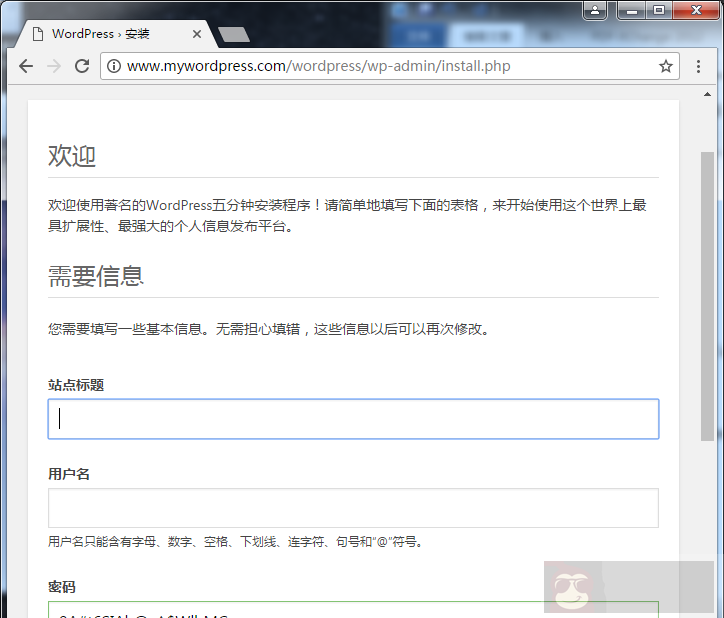Viewport: 724px width, 618px height.
Task: Open the Chrome user profile button
Action: pos(595,10)
